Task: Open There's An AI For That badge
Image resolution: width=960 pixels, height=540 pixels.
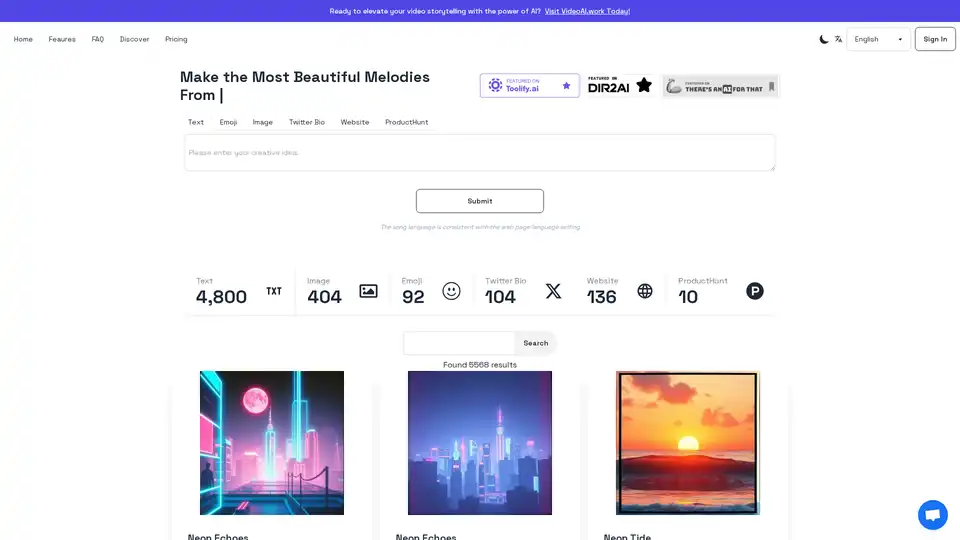Action: (720, 86)
